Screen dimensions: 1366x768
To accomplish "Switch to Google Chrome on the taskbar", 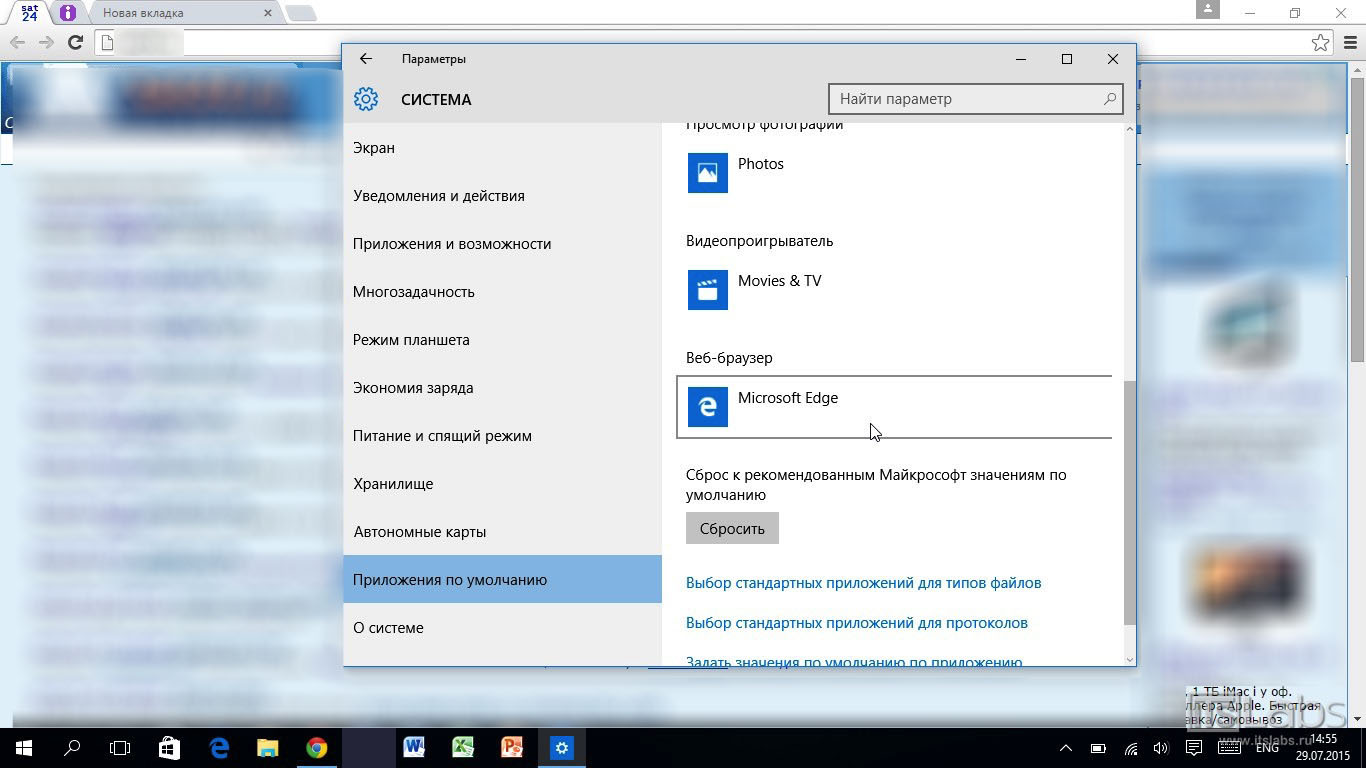I will tap(317, 748).
